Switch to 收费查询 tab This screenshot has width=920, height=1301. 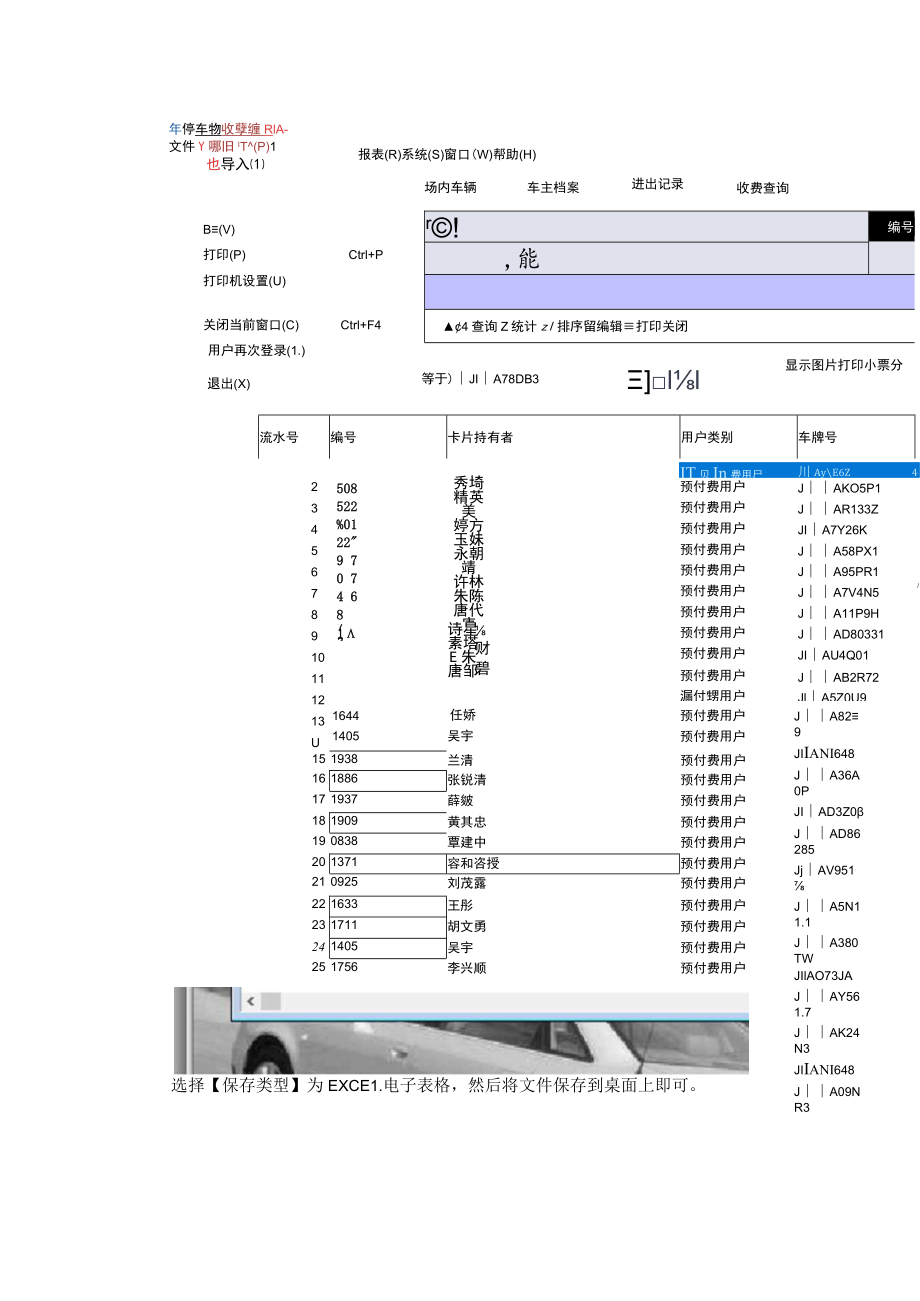click(x=763, y=188)
